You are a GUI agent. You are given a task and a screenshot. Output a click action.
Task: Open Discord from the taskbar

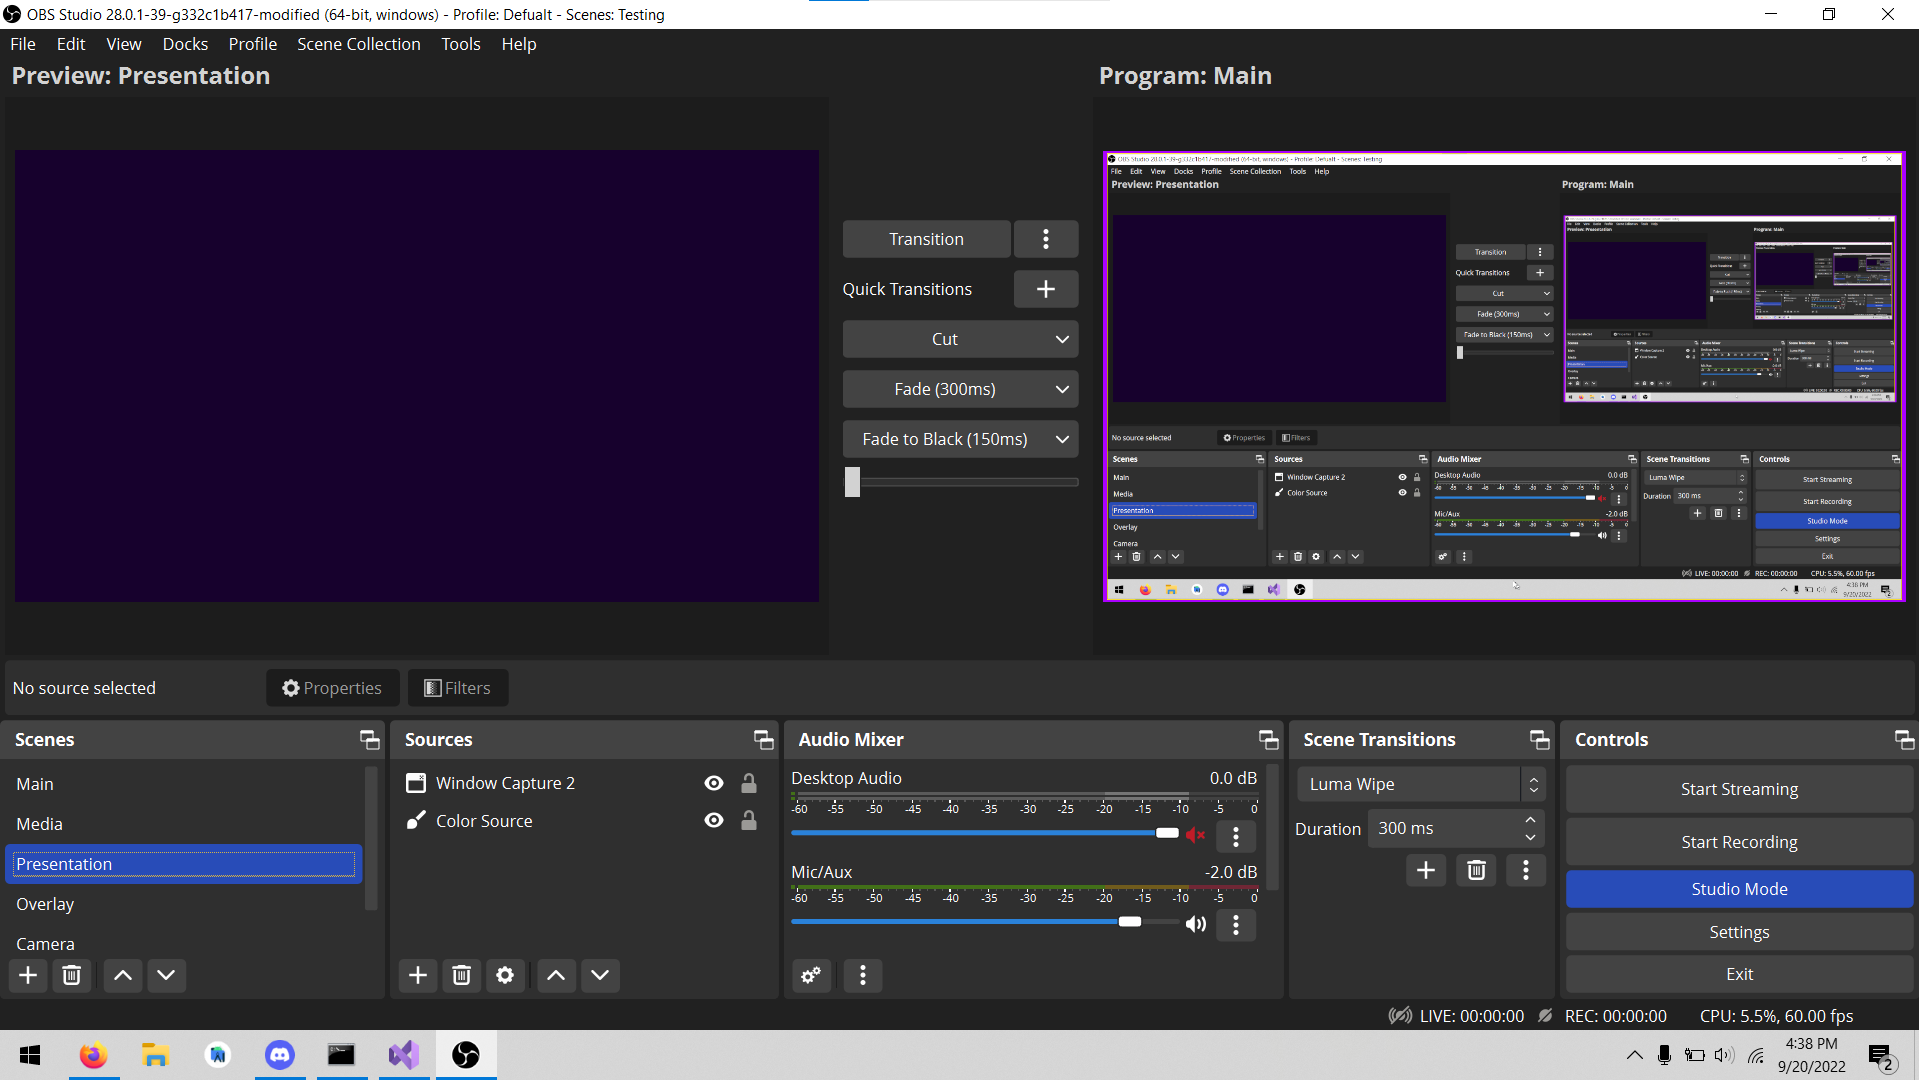pyautogui.click(x=280, y=1055)
